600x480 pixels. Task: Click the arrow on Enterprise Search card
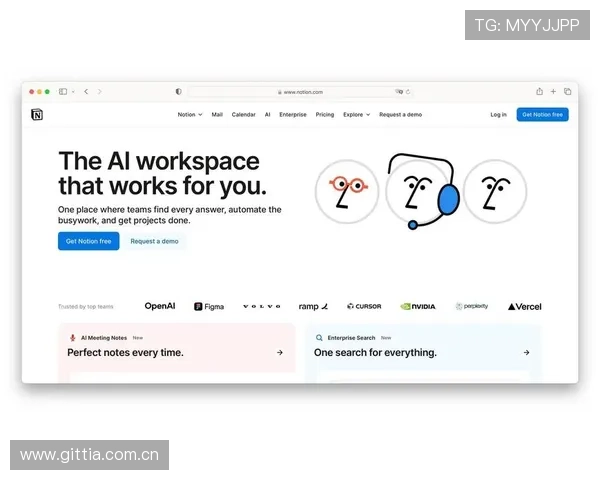[526, 352]
